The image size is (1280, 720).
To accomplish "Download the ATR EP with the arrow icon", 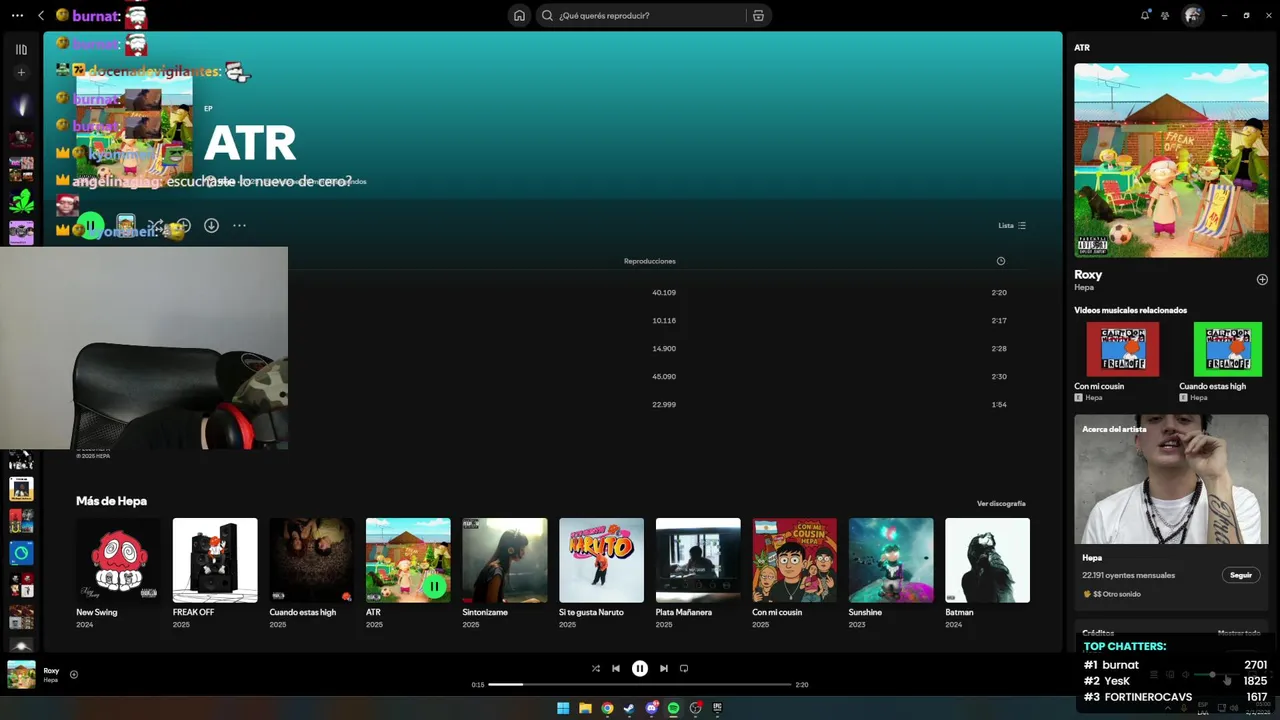I will 211,226.
